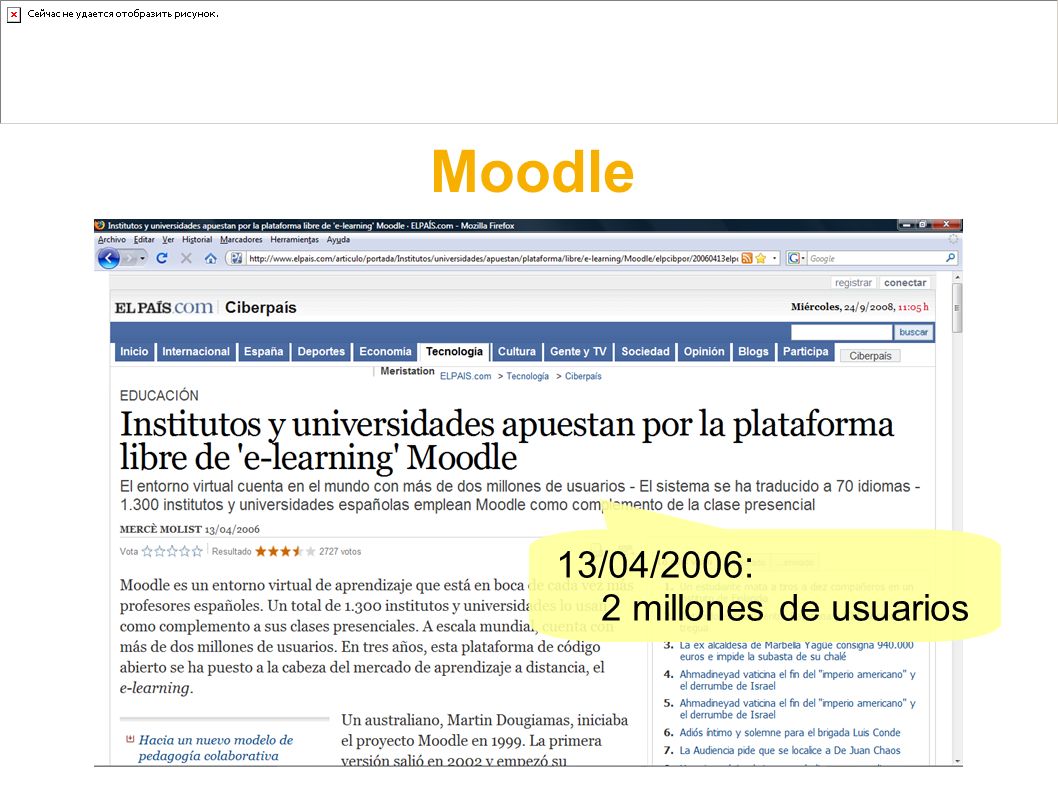
Task: Vote three stars in the Vota rating
Action: pyautogui.click(x=172, y=551)
